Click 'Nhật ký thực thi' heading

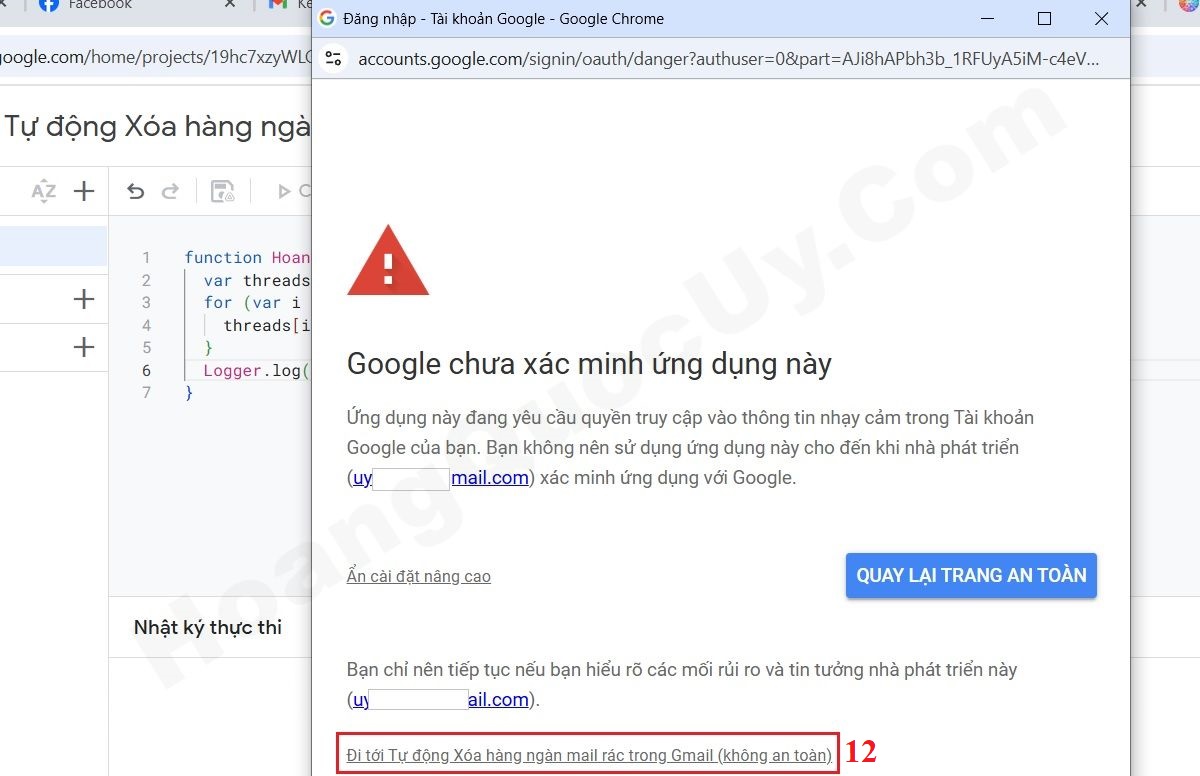208,627
